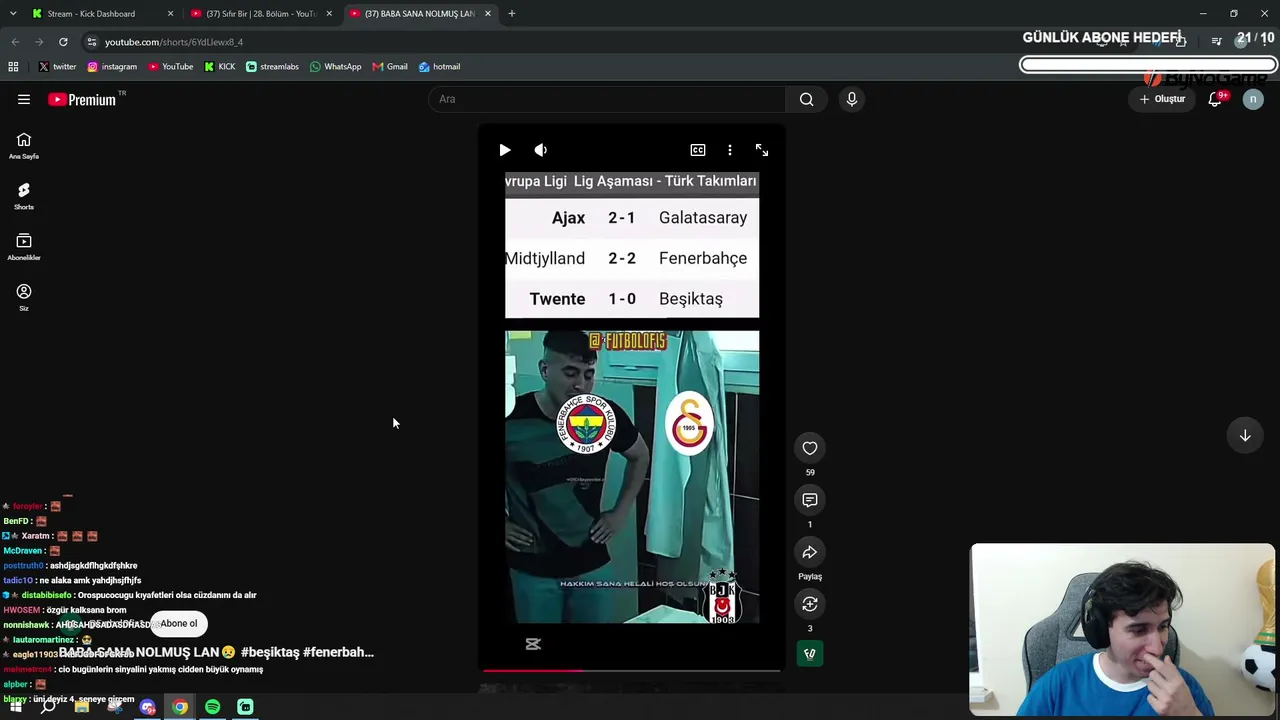
Task: Open the YouTube bookmark
Action: tap(171, 67)
